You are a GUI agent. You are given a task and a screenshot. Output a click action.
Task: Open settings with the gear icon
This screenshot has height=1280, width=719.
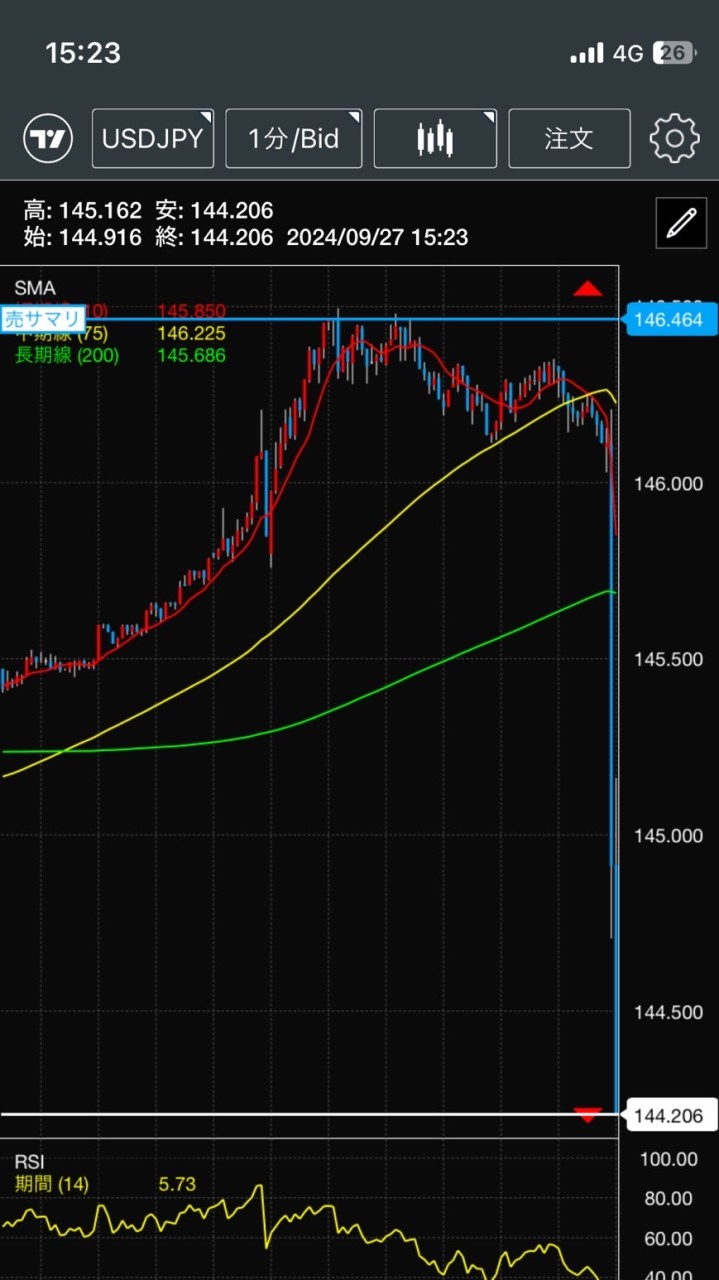675,138
